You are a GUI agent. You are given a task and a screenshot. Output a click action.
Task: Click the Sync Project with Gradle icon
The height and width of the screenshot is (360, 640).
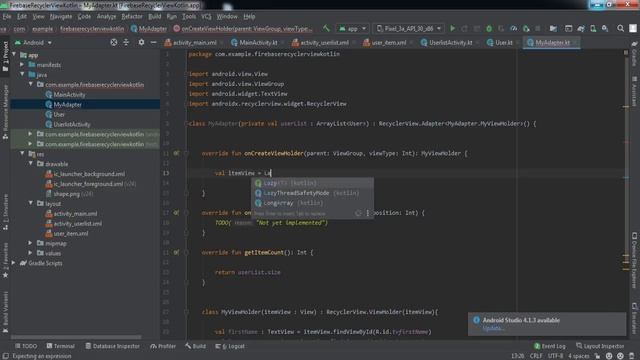581,28
